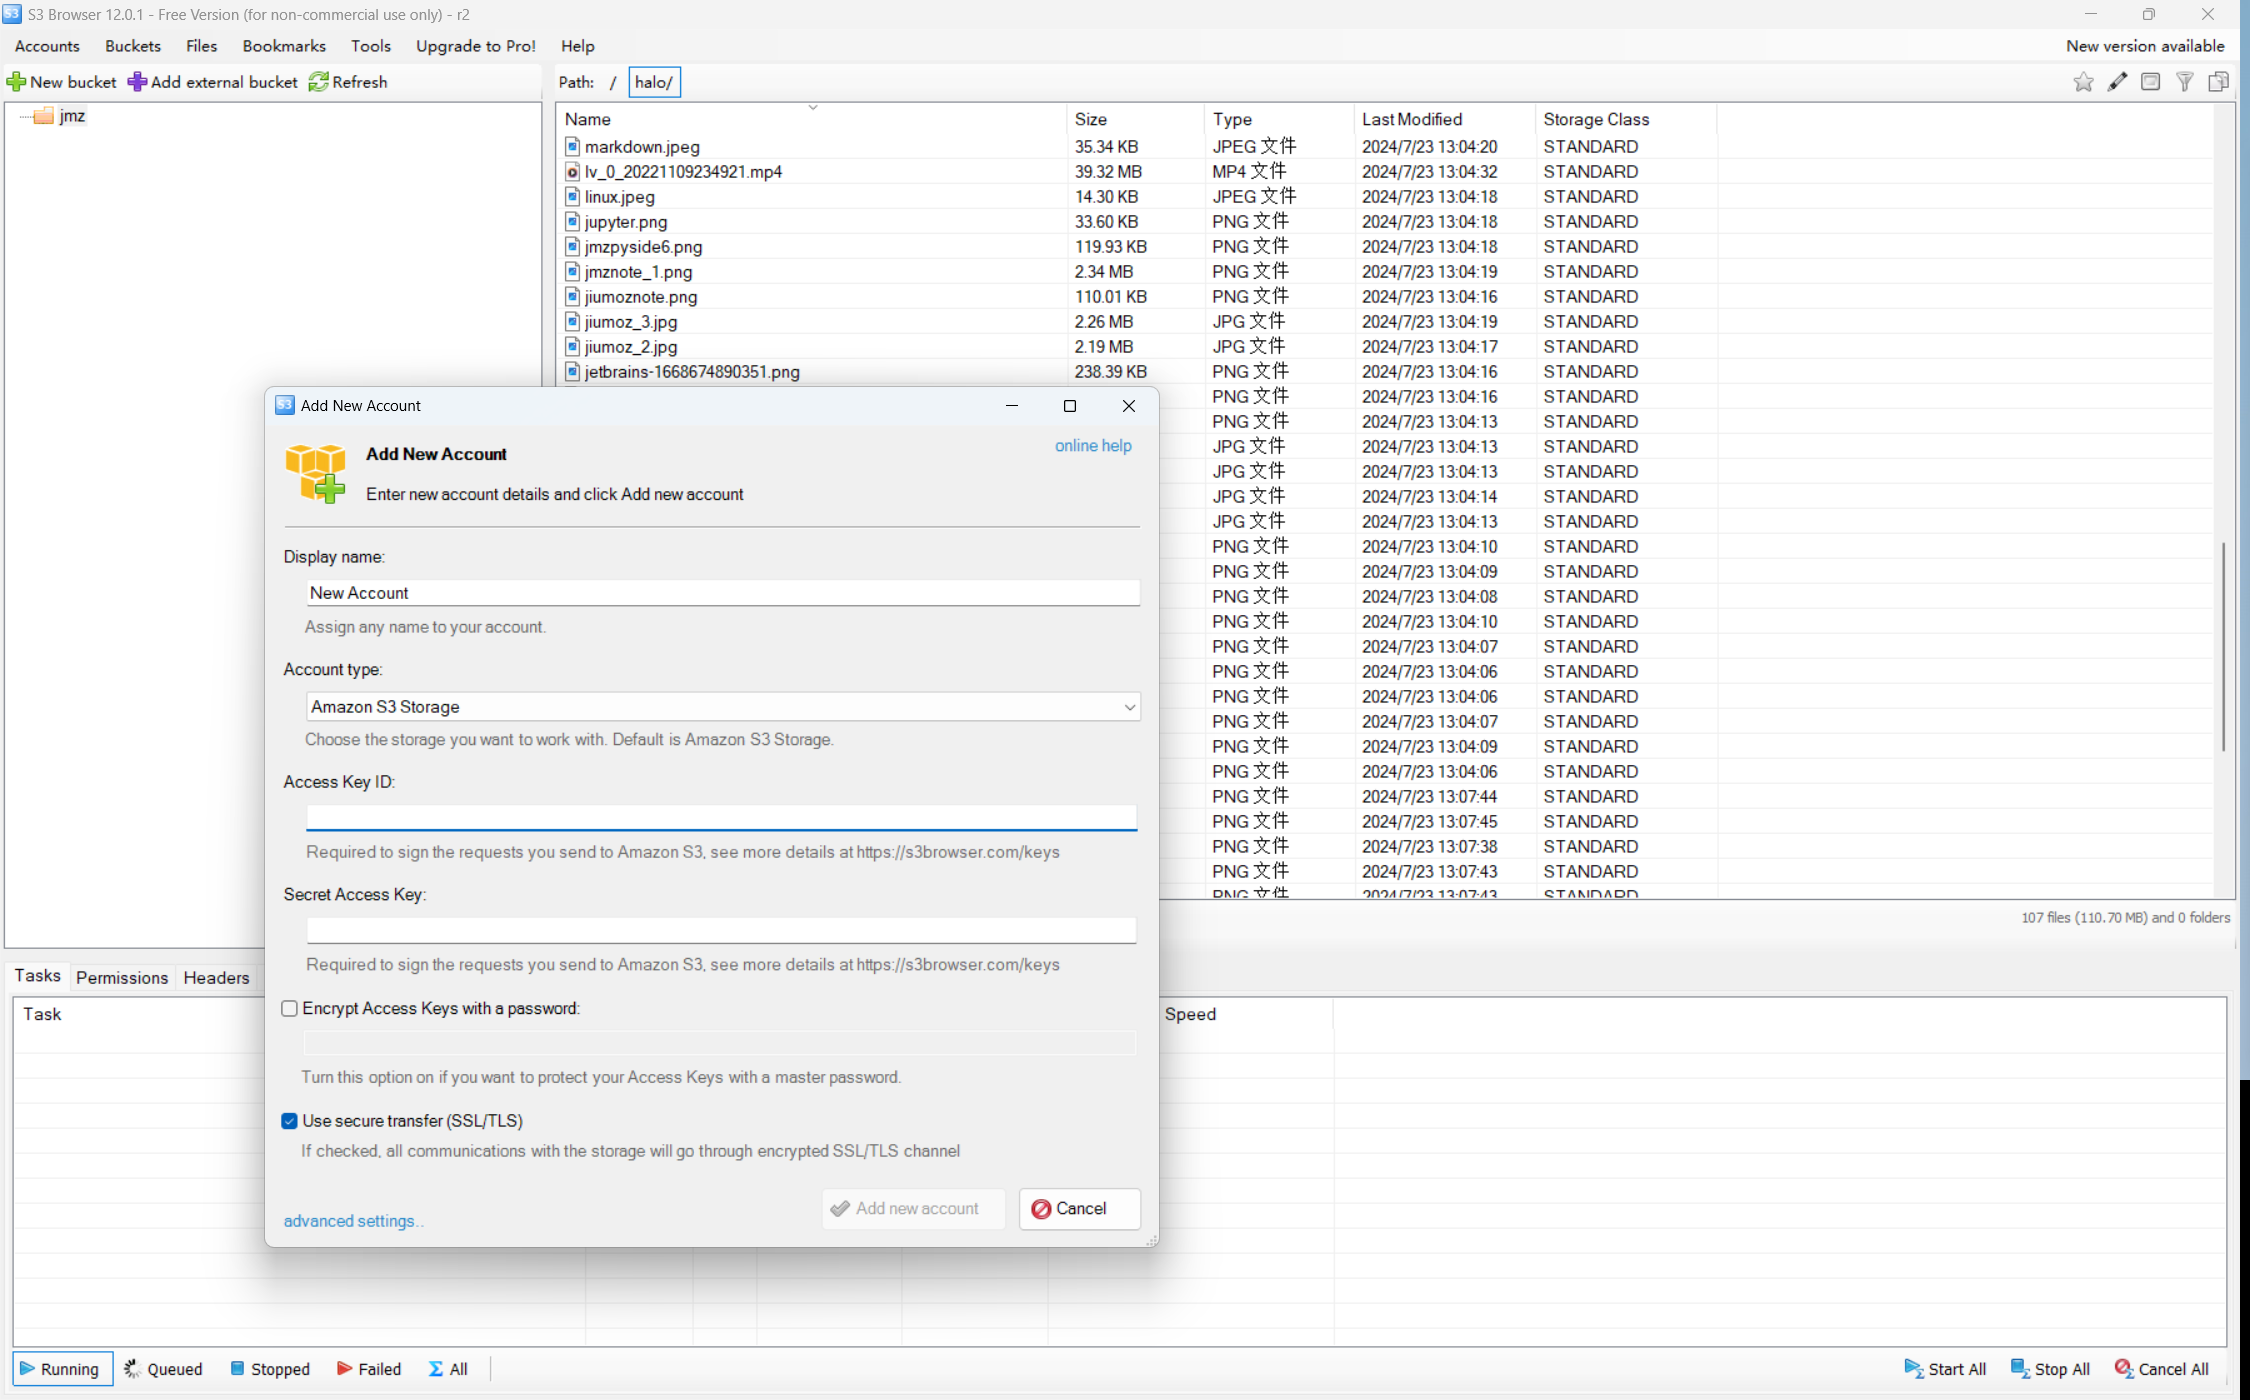Click the copy path icon
This screenshot has width=2250, height=1400.
(2219, 82)
